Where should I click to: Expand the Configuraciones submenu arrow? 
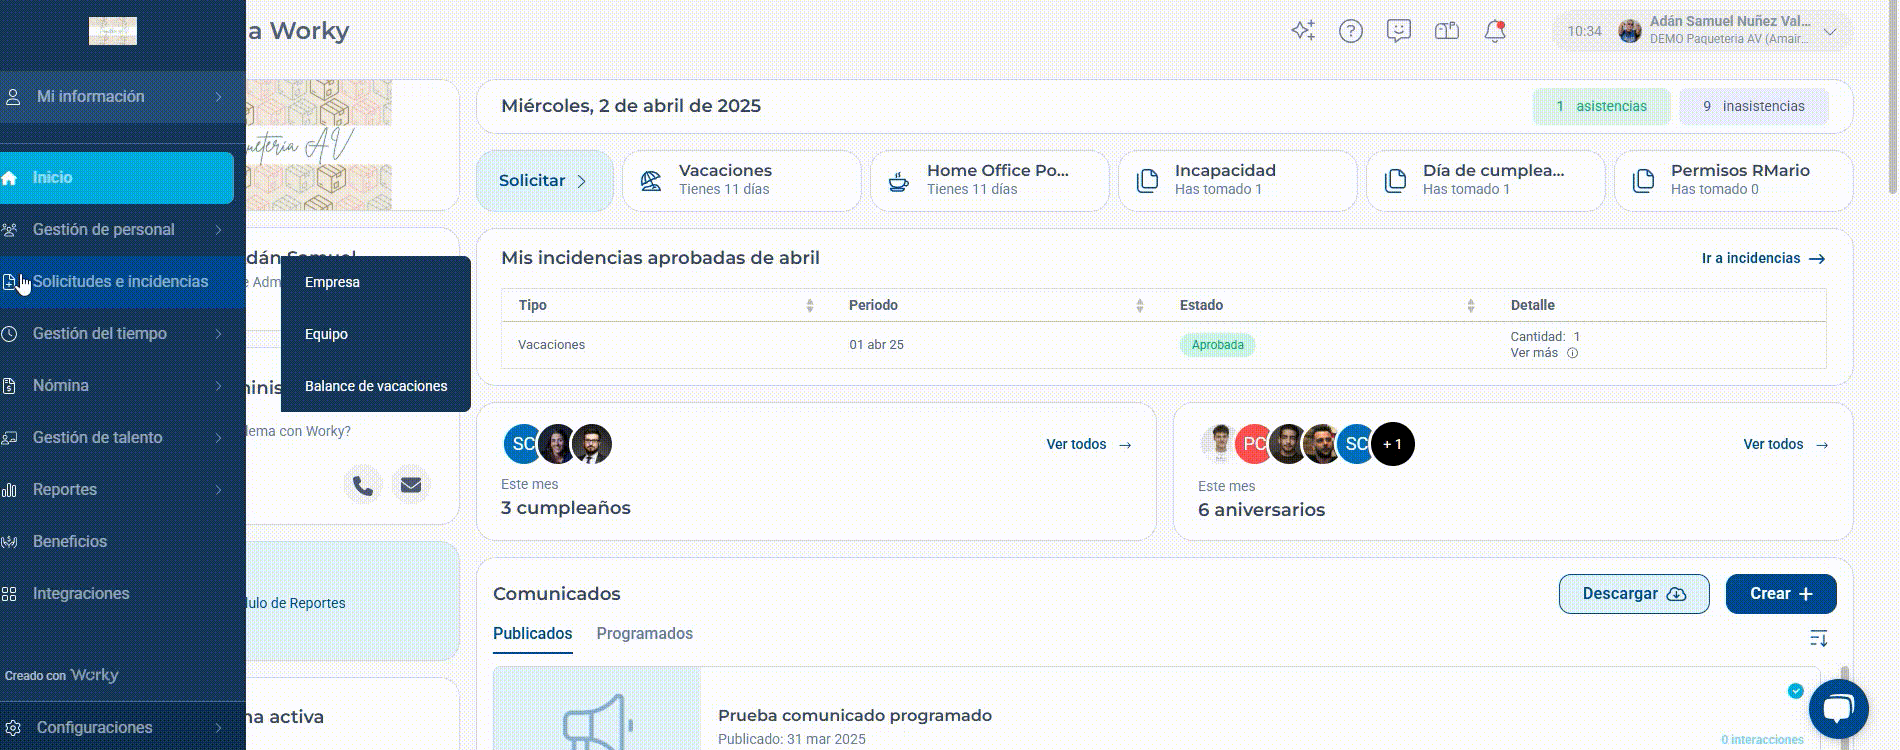point(218,728)
